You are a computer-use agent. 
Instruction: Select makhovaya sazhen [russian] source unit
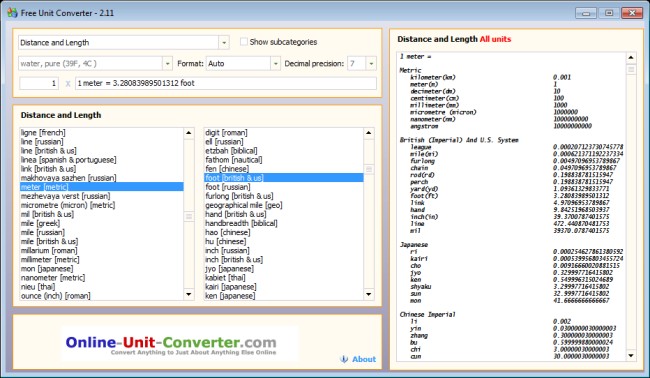click(102, 178)
